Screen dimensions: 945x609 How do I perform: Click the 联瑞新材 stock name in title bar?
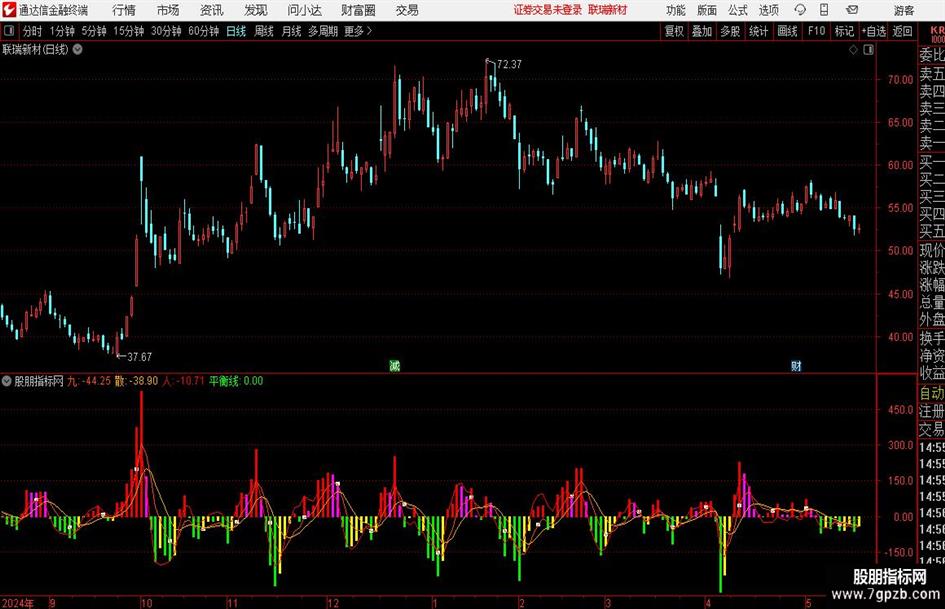click(608, 10)
